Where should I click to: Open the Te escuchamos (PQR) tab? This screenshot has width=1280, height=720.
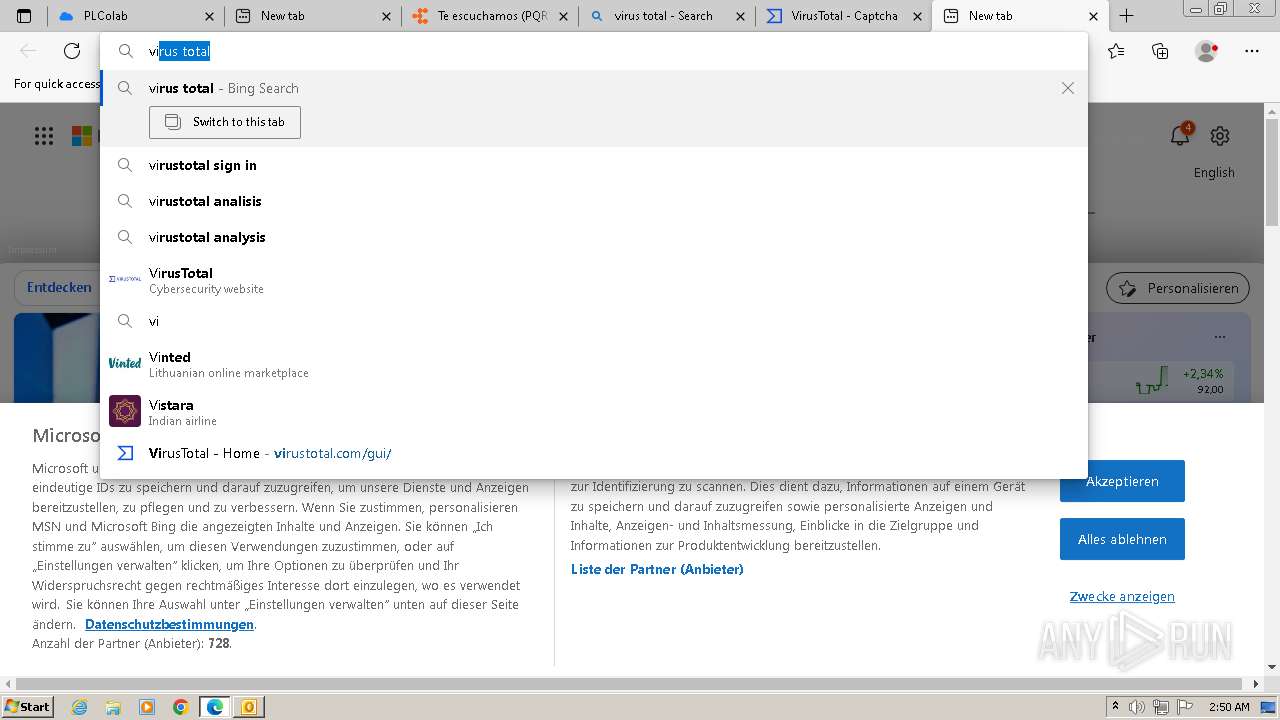click(490, 16)
